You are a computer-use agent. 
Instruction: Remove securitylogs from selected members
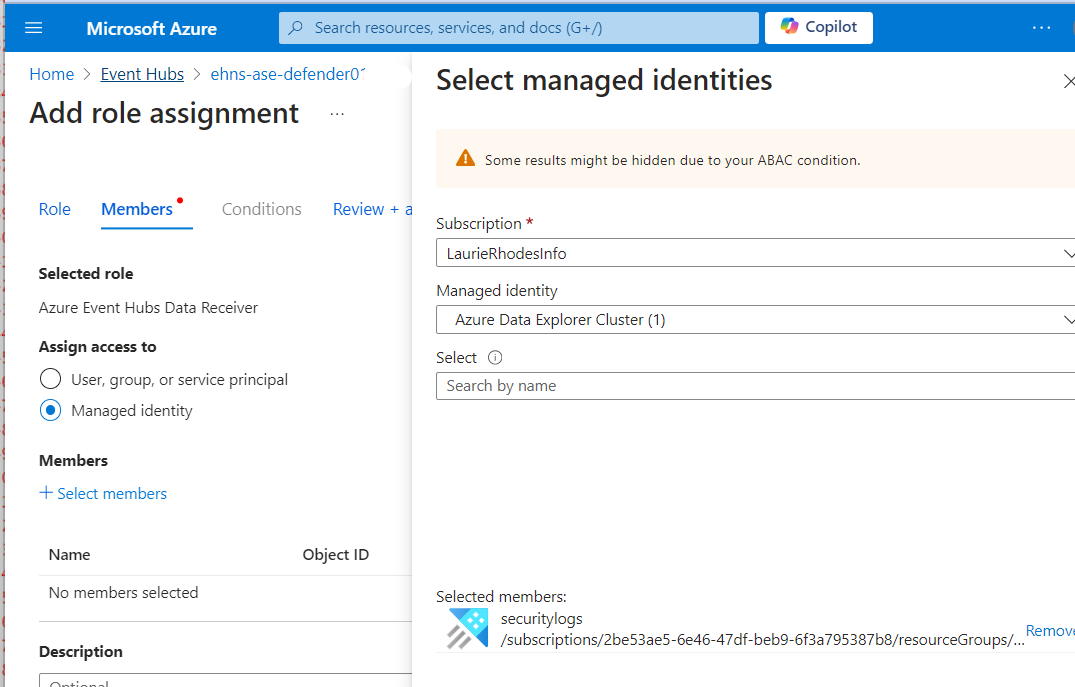[x=1050, y=631]
